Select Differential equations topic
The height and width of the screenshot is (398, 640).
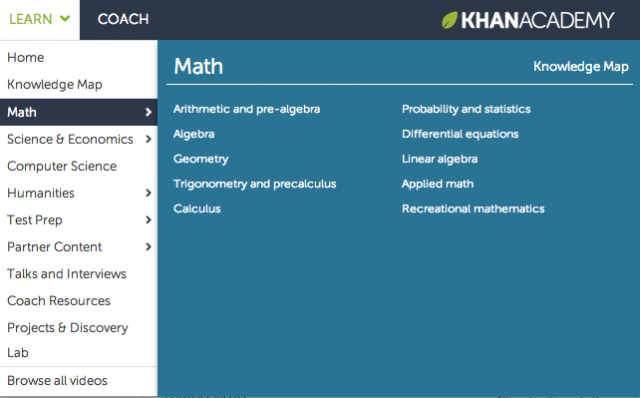(x=460, y=134)
